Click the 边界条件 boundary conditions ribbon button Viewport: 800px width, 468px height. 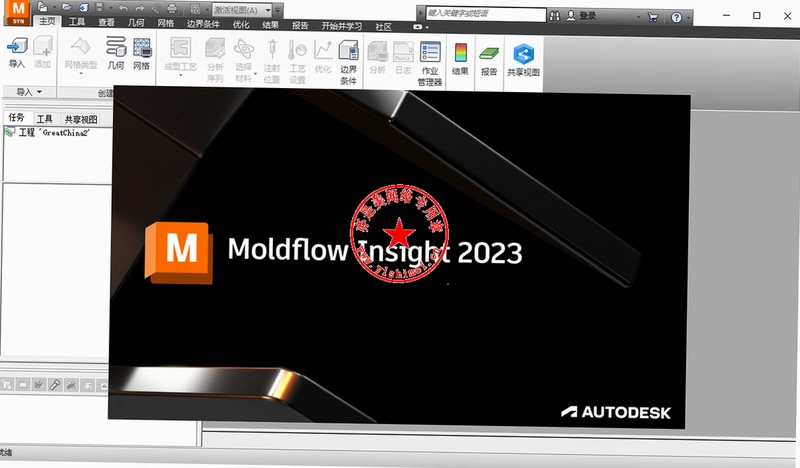(348, 62)
